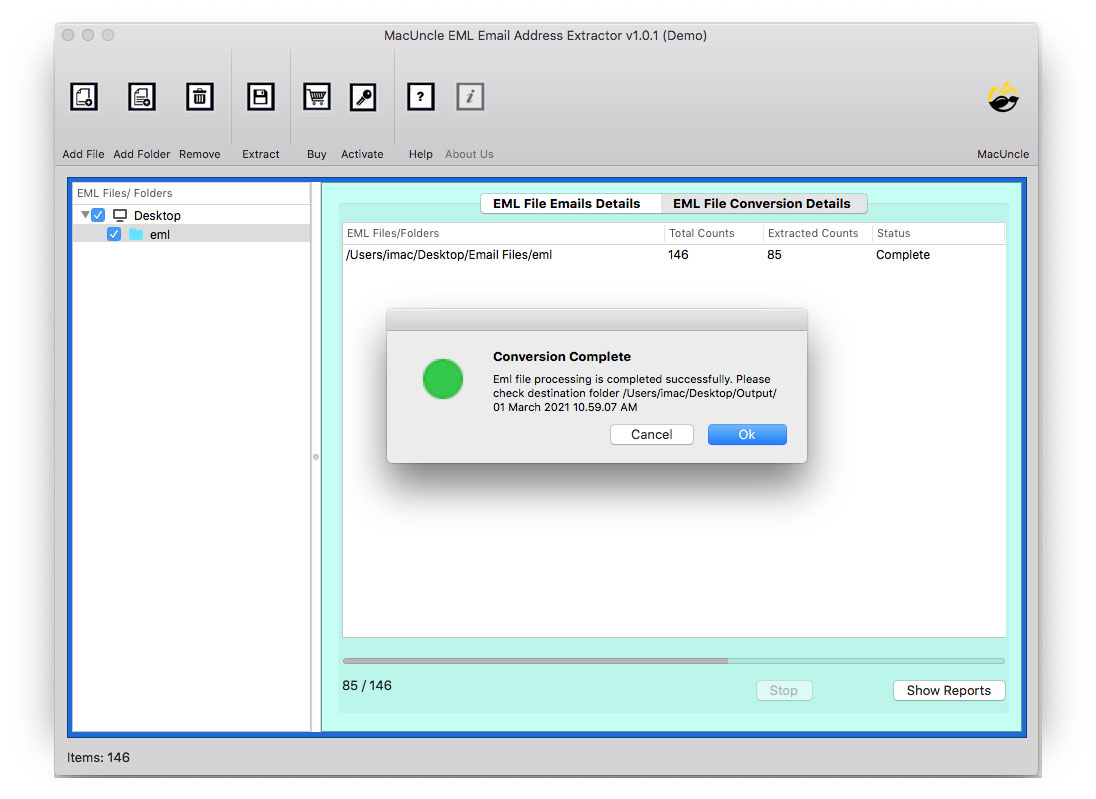
Task: Click the Add Folder label text
Action: 142,154
